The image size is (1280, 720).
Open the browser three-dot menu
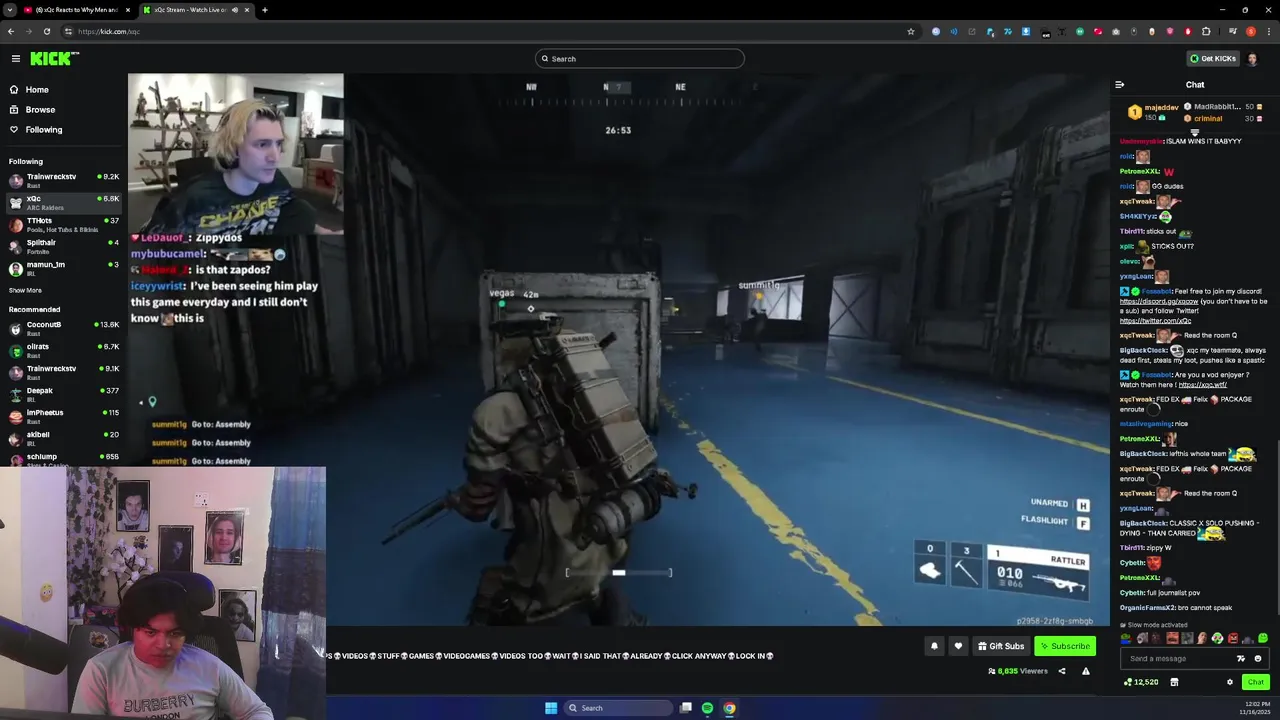(x=1269, y=31)
